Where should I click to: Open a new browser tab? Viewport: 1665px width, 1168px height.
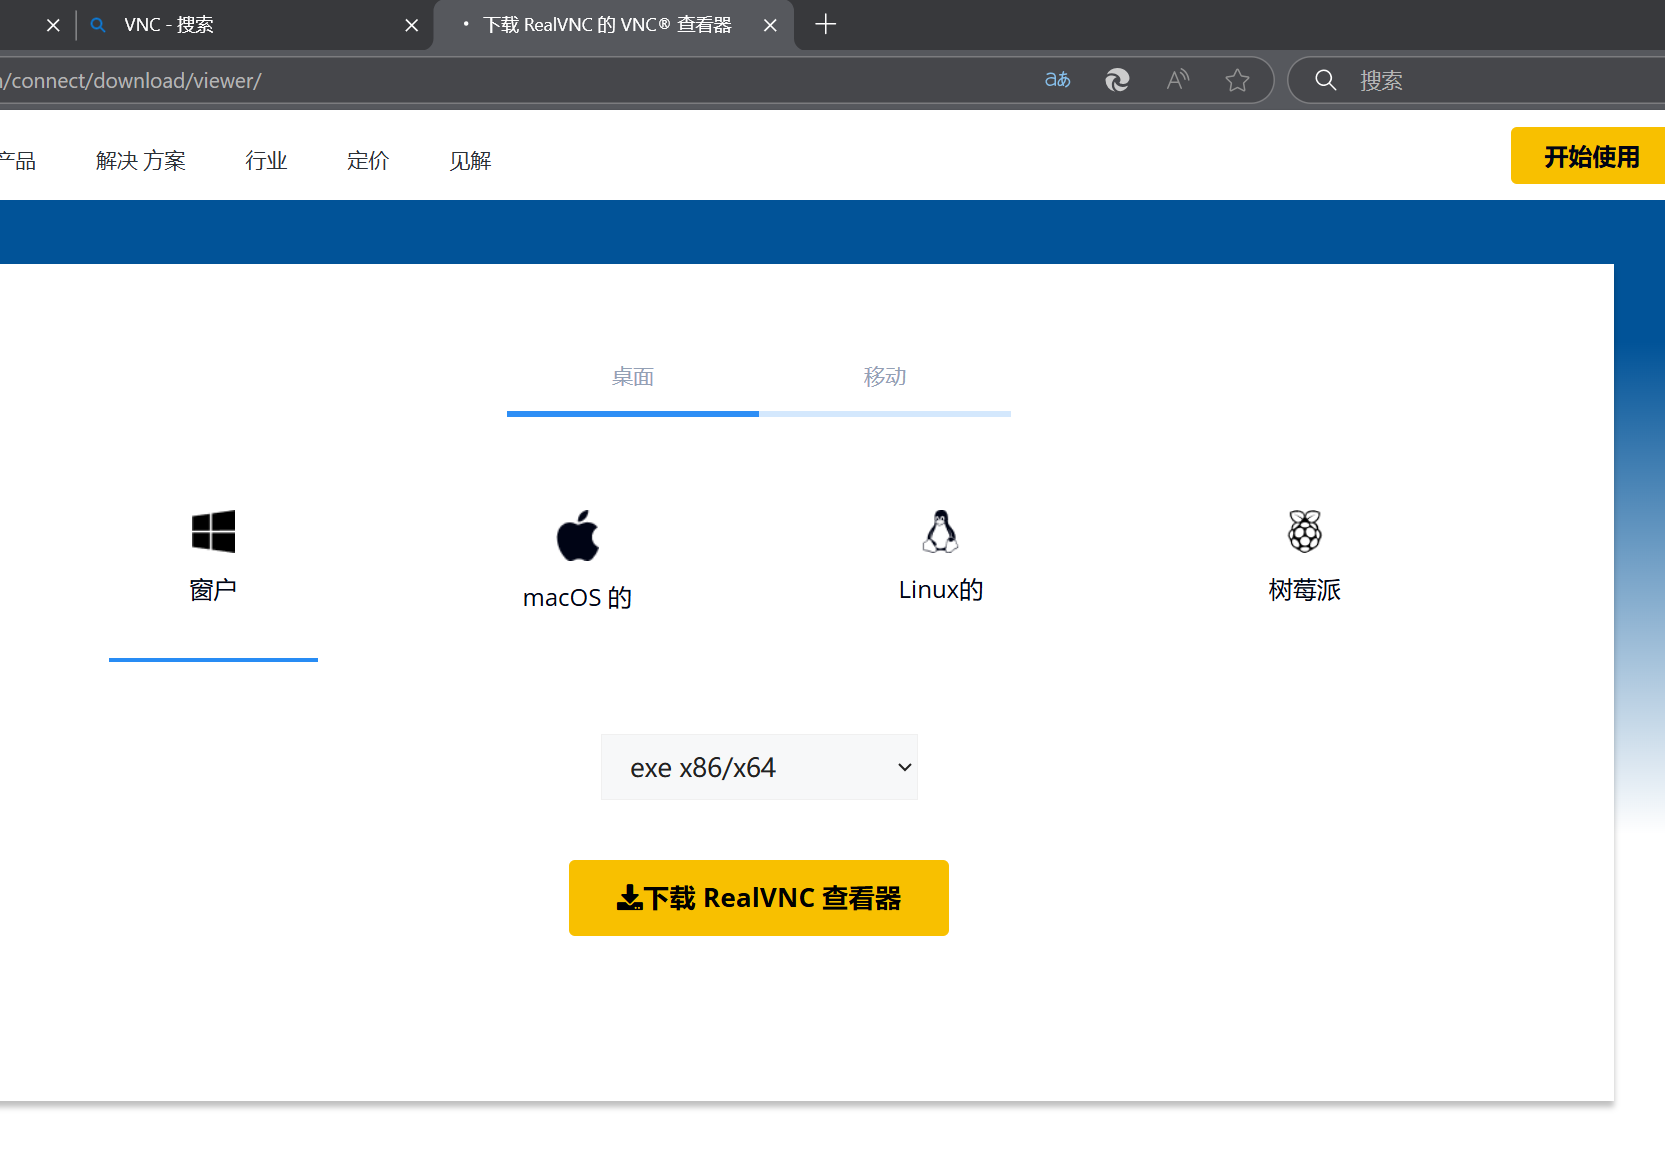(826, 24)
